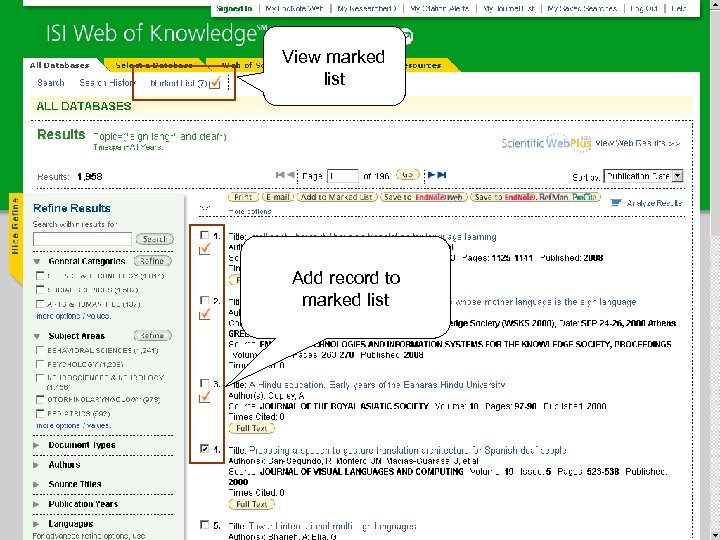Image resolution: width=720 pixels, height=540 pixels.
Task: Open View Web Results link
Action: 638,143
